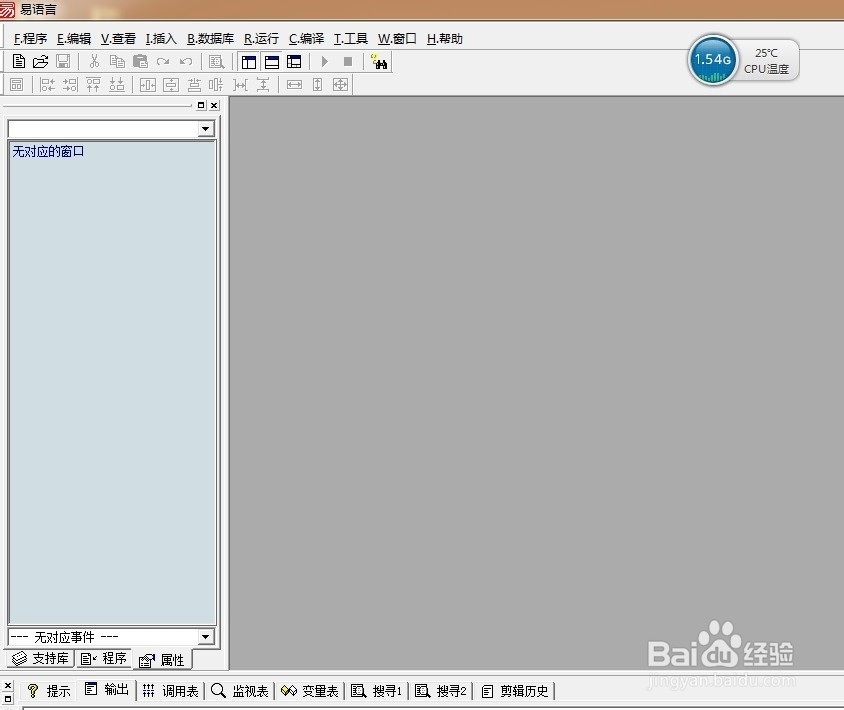Click the equal vertical spacing icon
844x710 pixels.
(x=263, y=85)
